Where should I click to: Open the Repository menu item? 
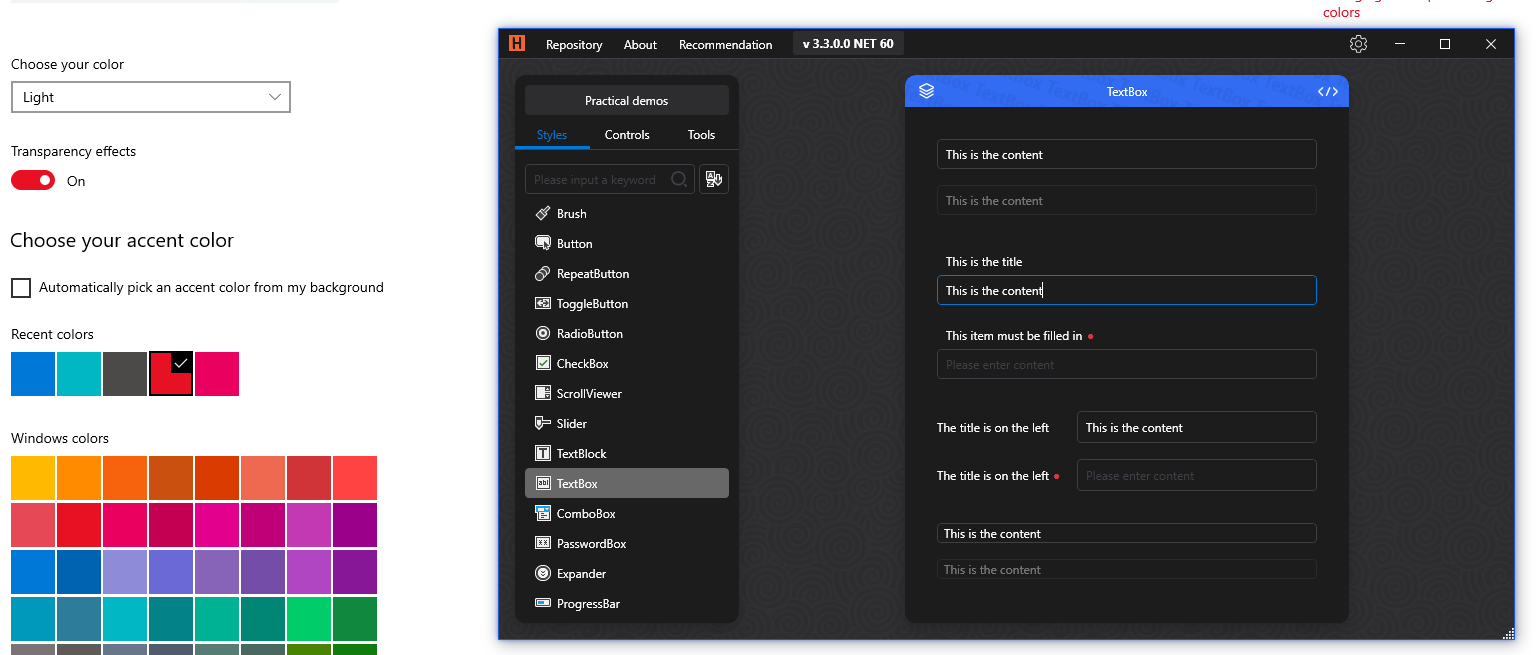coord(573,44)
